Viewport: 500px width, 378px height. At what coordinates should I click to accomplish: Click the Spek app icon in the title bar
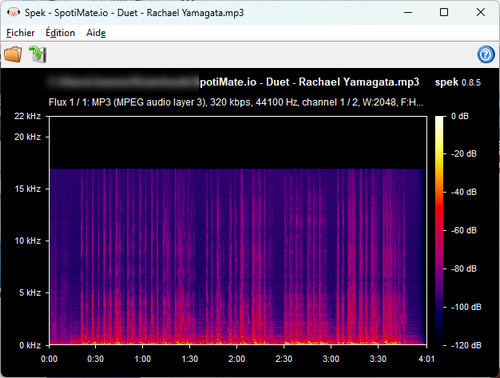pos(13,13)
